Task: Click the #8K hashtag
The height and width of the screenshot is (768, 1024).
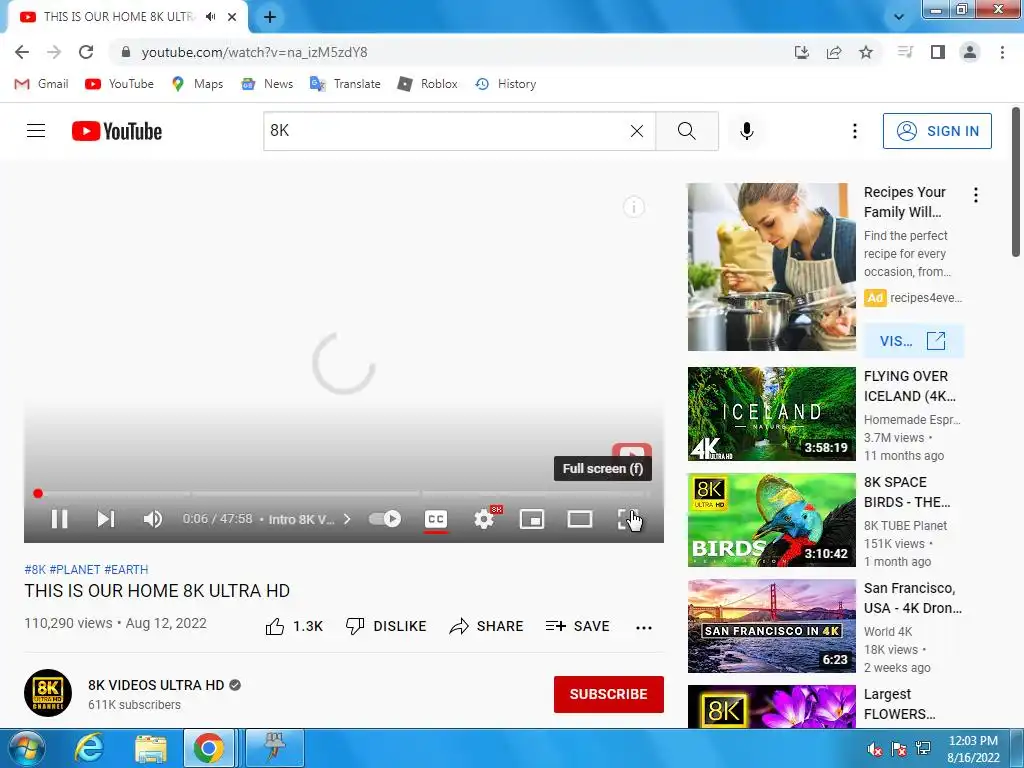Action: click(x=35, y=569)
